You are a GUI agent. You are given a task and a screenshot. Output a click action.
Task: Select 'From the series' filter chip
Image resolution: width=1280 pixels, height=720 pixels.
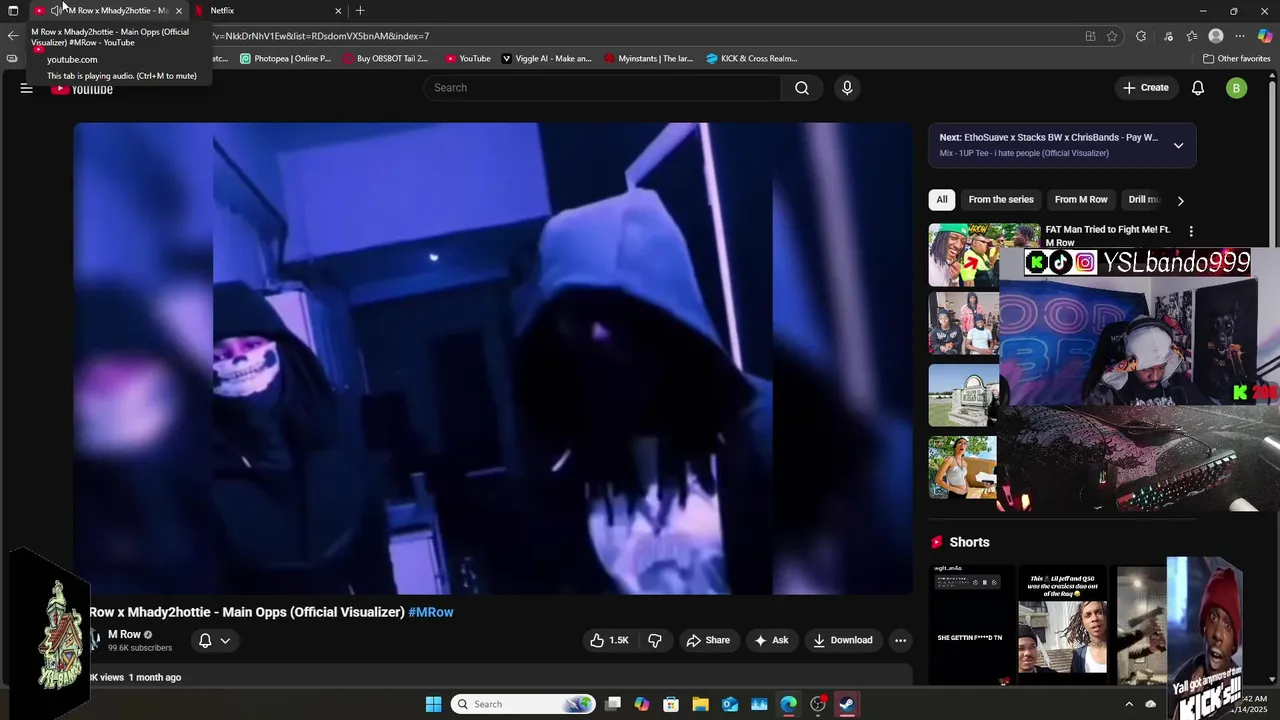click(x=1001, y=200)
